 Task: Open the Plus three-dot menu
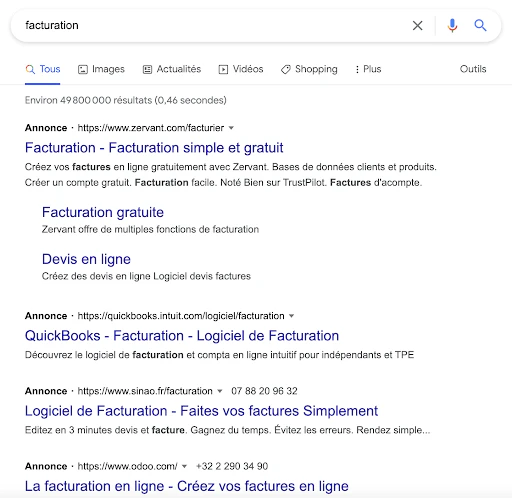click(368, 69)
